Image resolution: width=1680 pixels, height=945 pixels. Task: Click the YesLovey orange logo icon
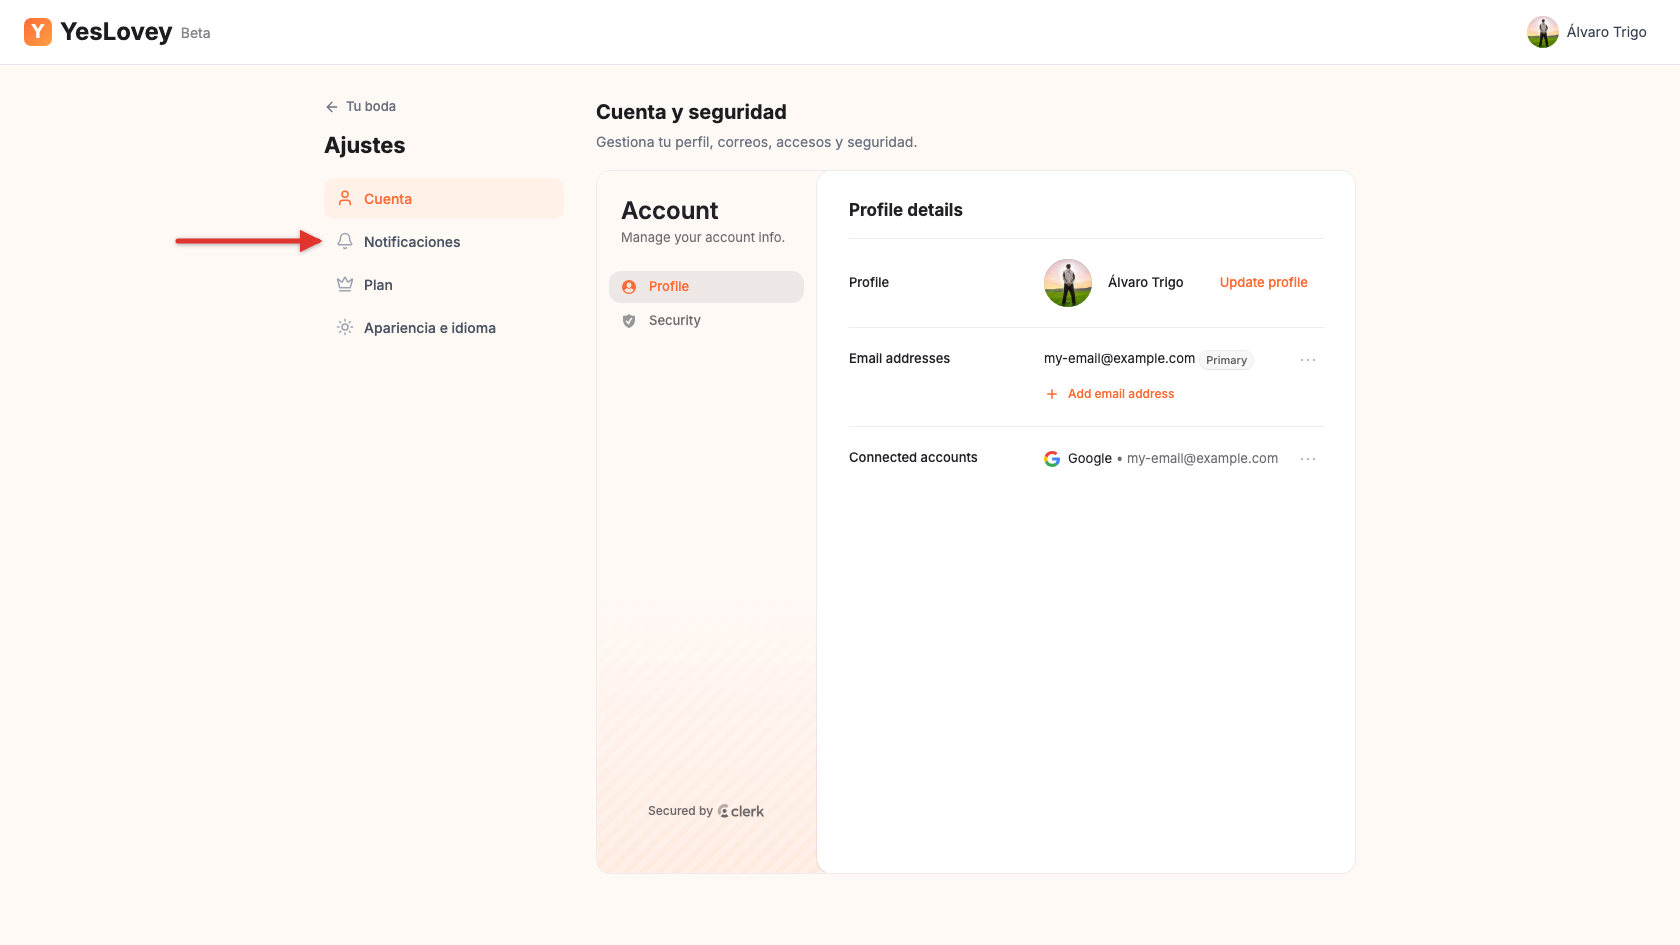click(38, 32)
